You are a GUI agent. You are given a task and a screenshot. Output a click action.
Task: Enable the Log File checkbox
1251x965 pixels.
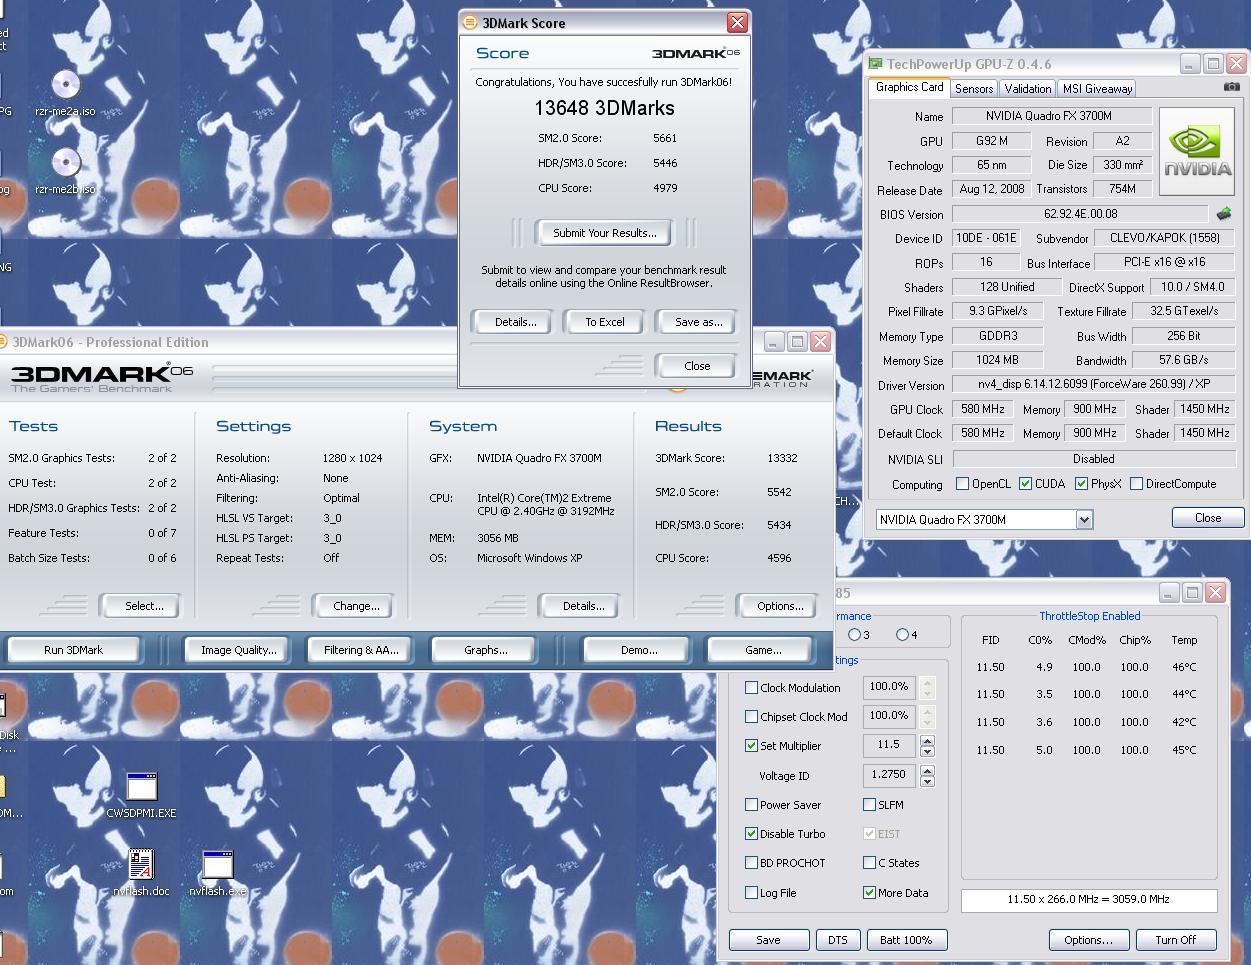752,893
